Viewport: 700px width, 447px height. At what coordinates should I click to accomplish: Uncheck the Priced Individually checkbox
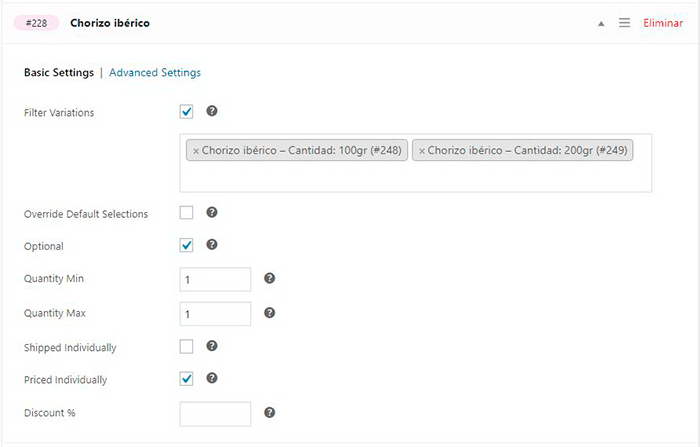click(x=187, y=379)
